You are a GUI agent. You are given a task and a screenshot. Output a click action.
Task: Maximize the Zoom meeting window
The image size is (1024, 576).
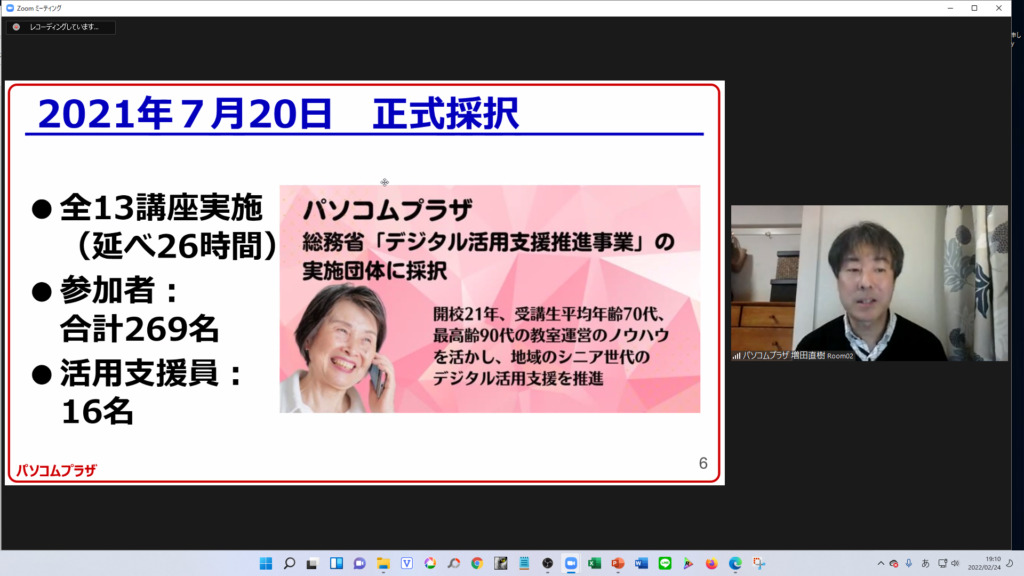tap(974, 8)
